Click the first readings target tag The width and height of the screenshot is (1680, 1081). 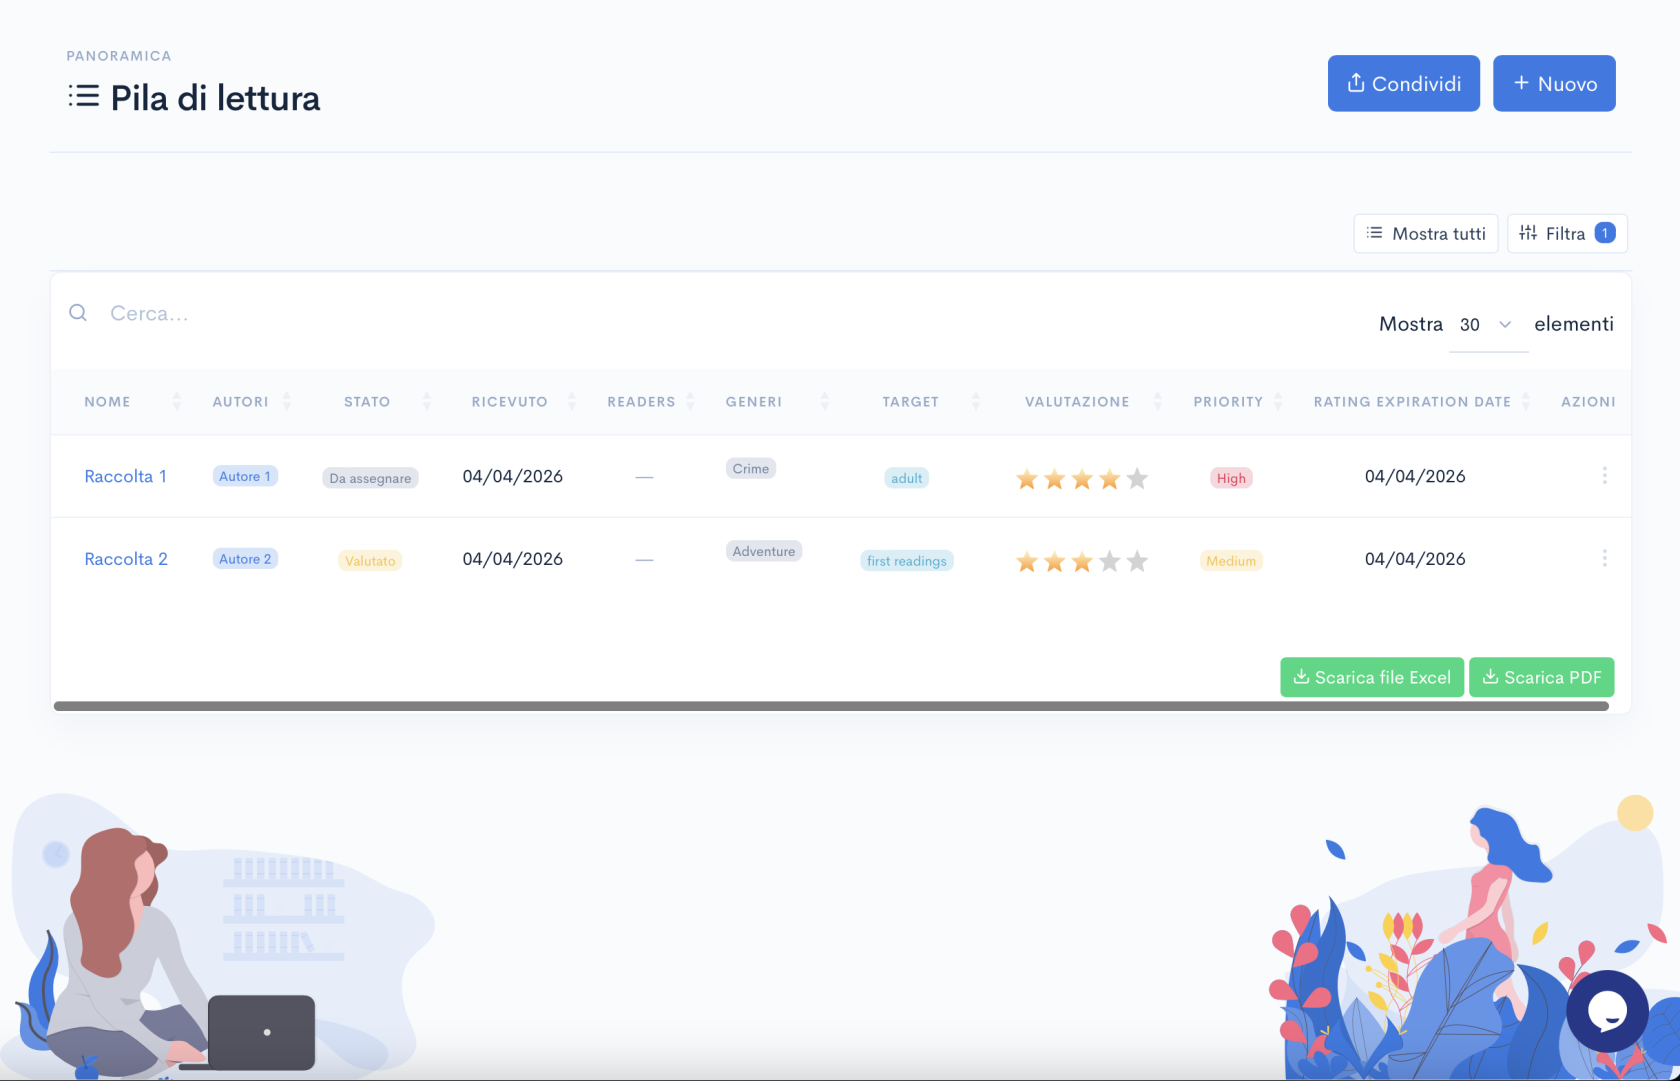(907, 561)
